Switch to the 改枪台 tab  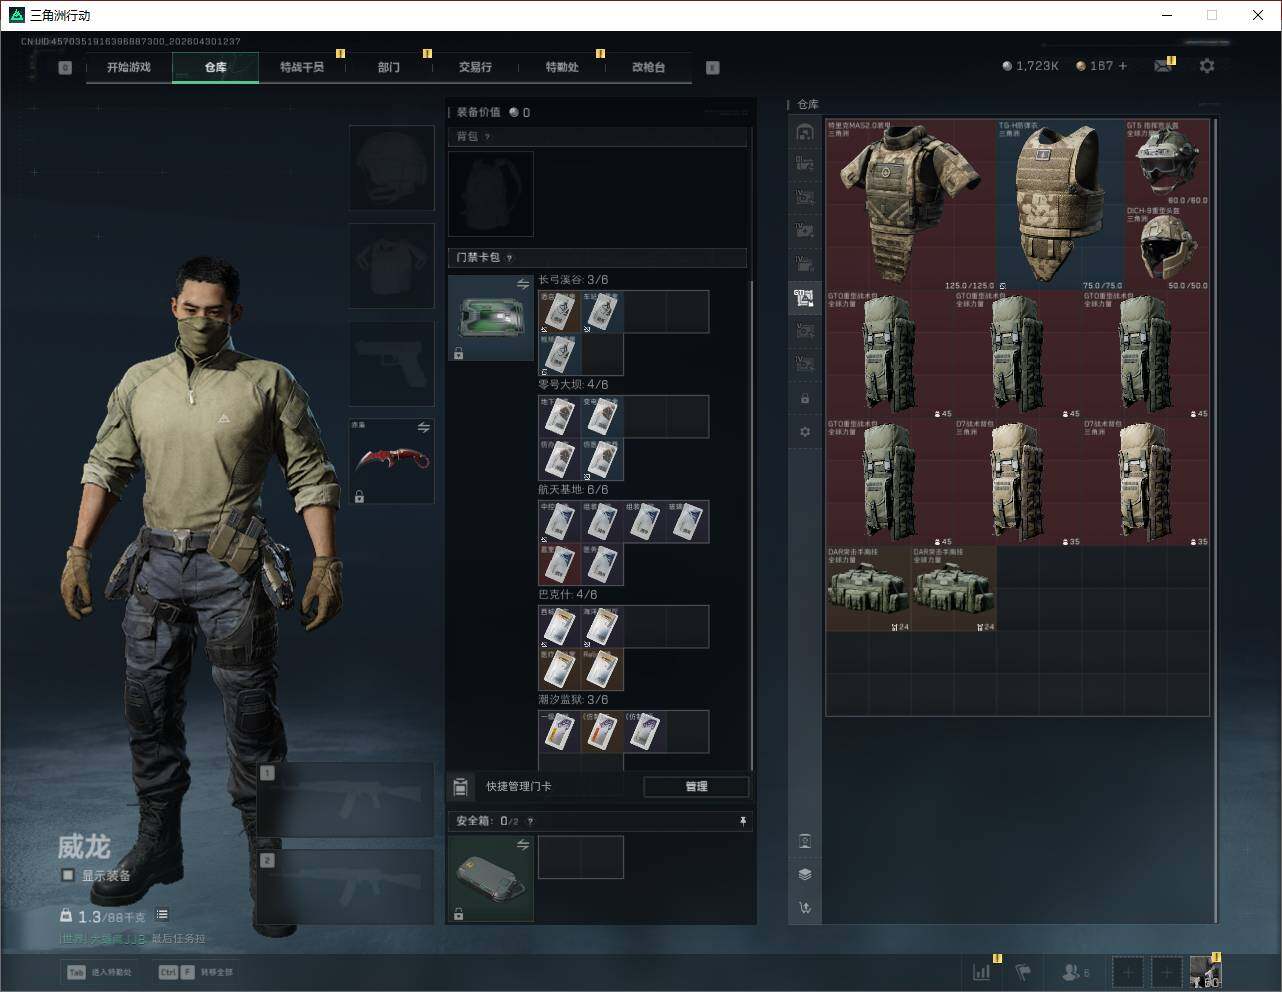click(x=648, y=67)
